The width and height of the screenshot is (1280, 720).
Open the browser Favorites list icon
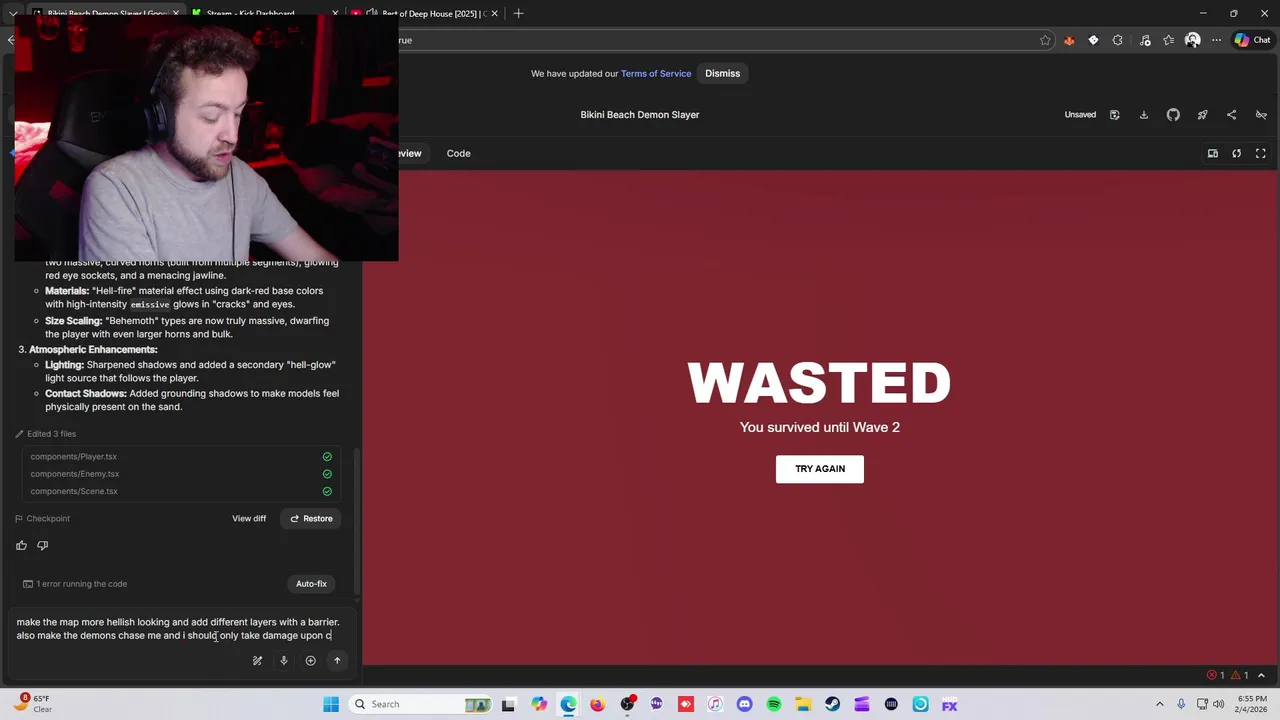[x=1168, y=40]
